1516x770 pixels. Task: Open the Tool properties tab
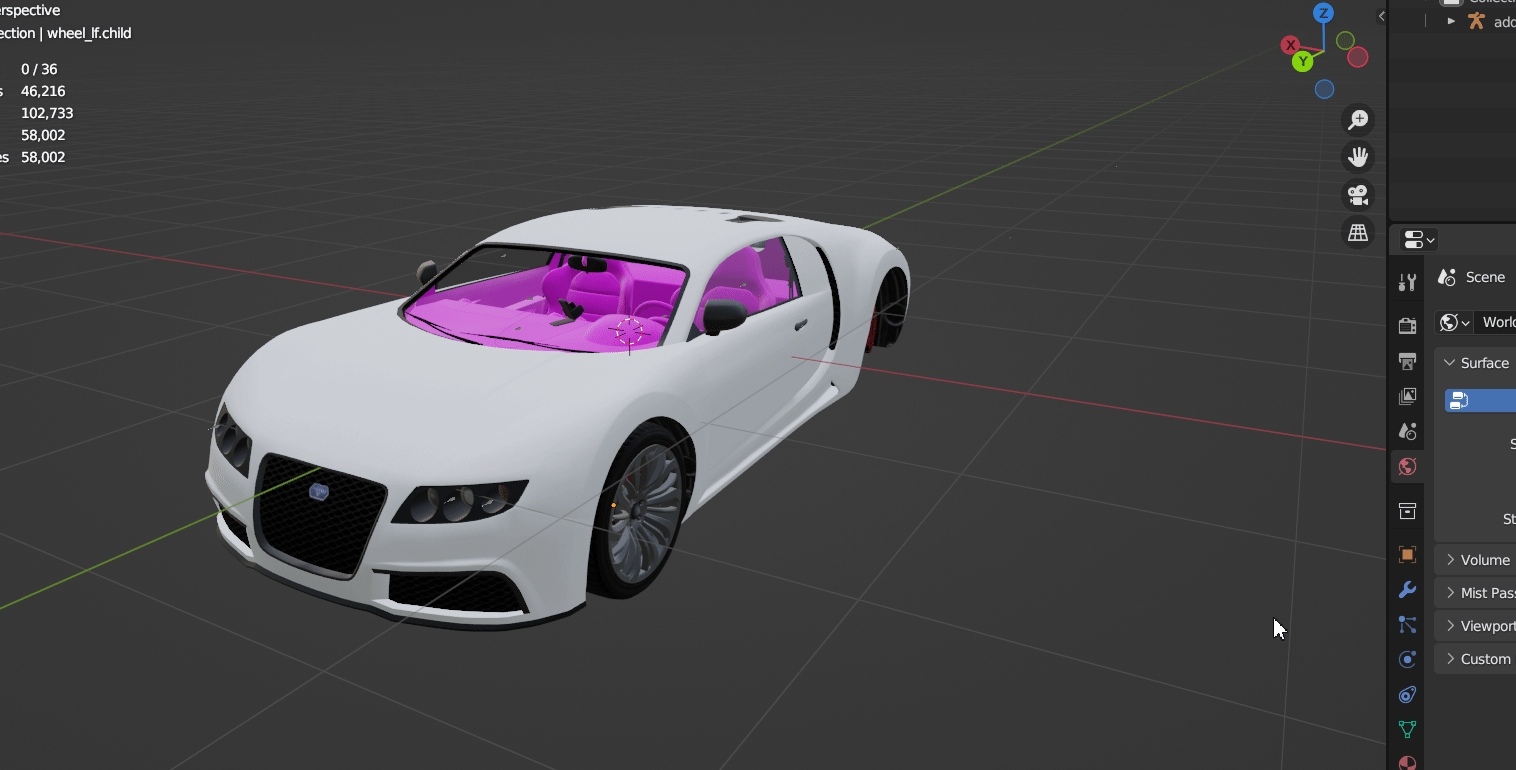pyautogui.click(x=1407, y=283)
